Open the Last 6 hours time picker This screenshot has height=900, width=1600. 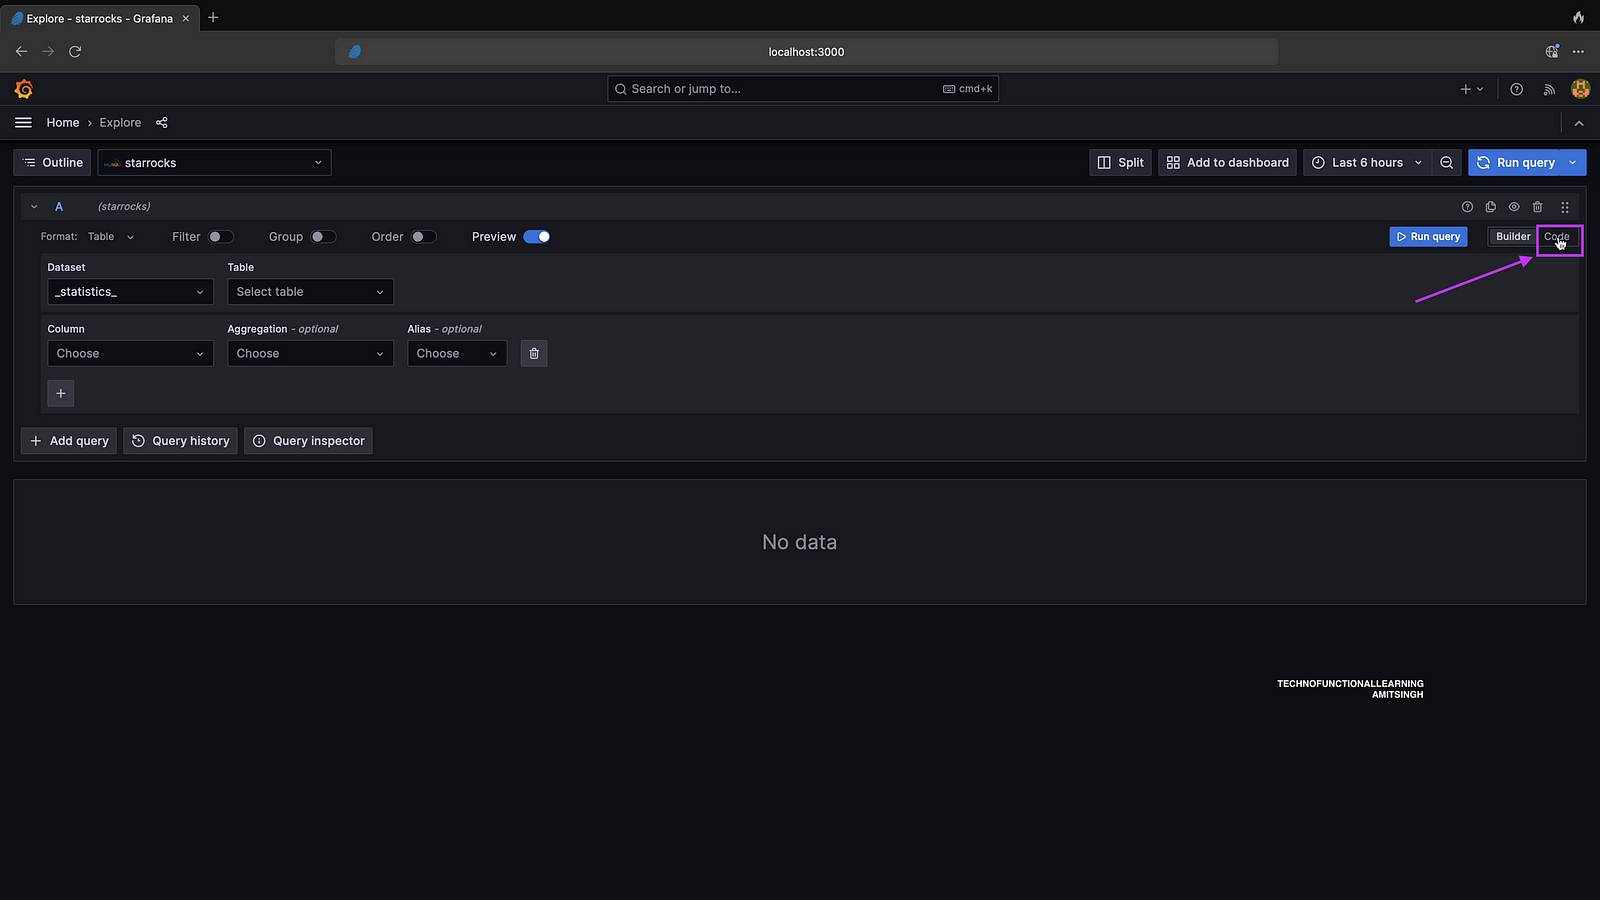(1366, 163)
